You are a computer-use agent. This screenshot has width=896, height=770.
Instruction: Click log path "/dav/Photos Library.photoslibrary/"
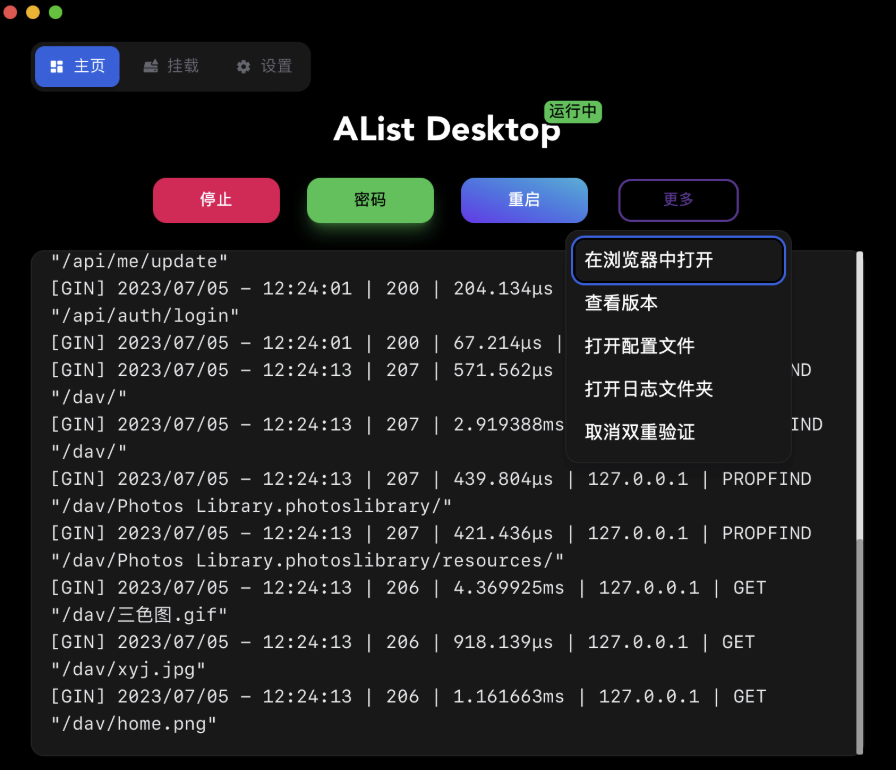(251, 506)
